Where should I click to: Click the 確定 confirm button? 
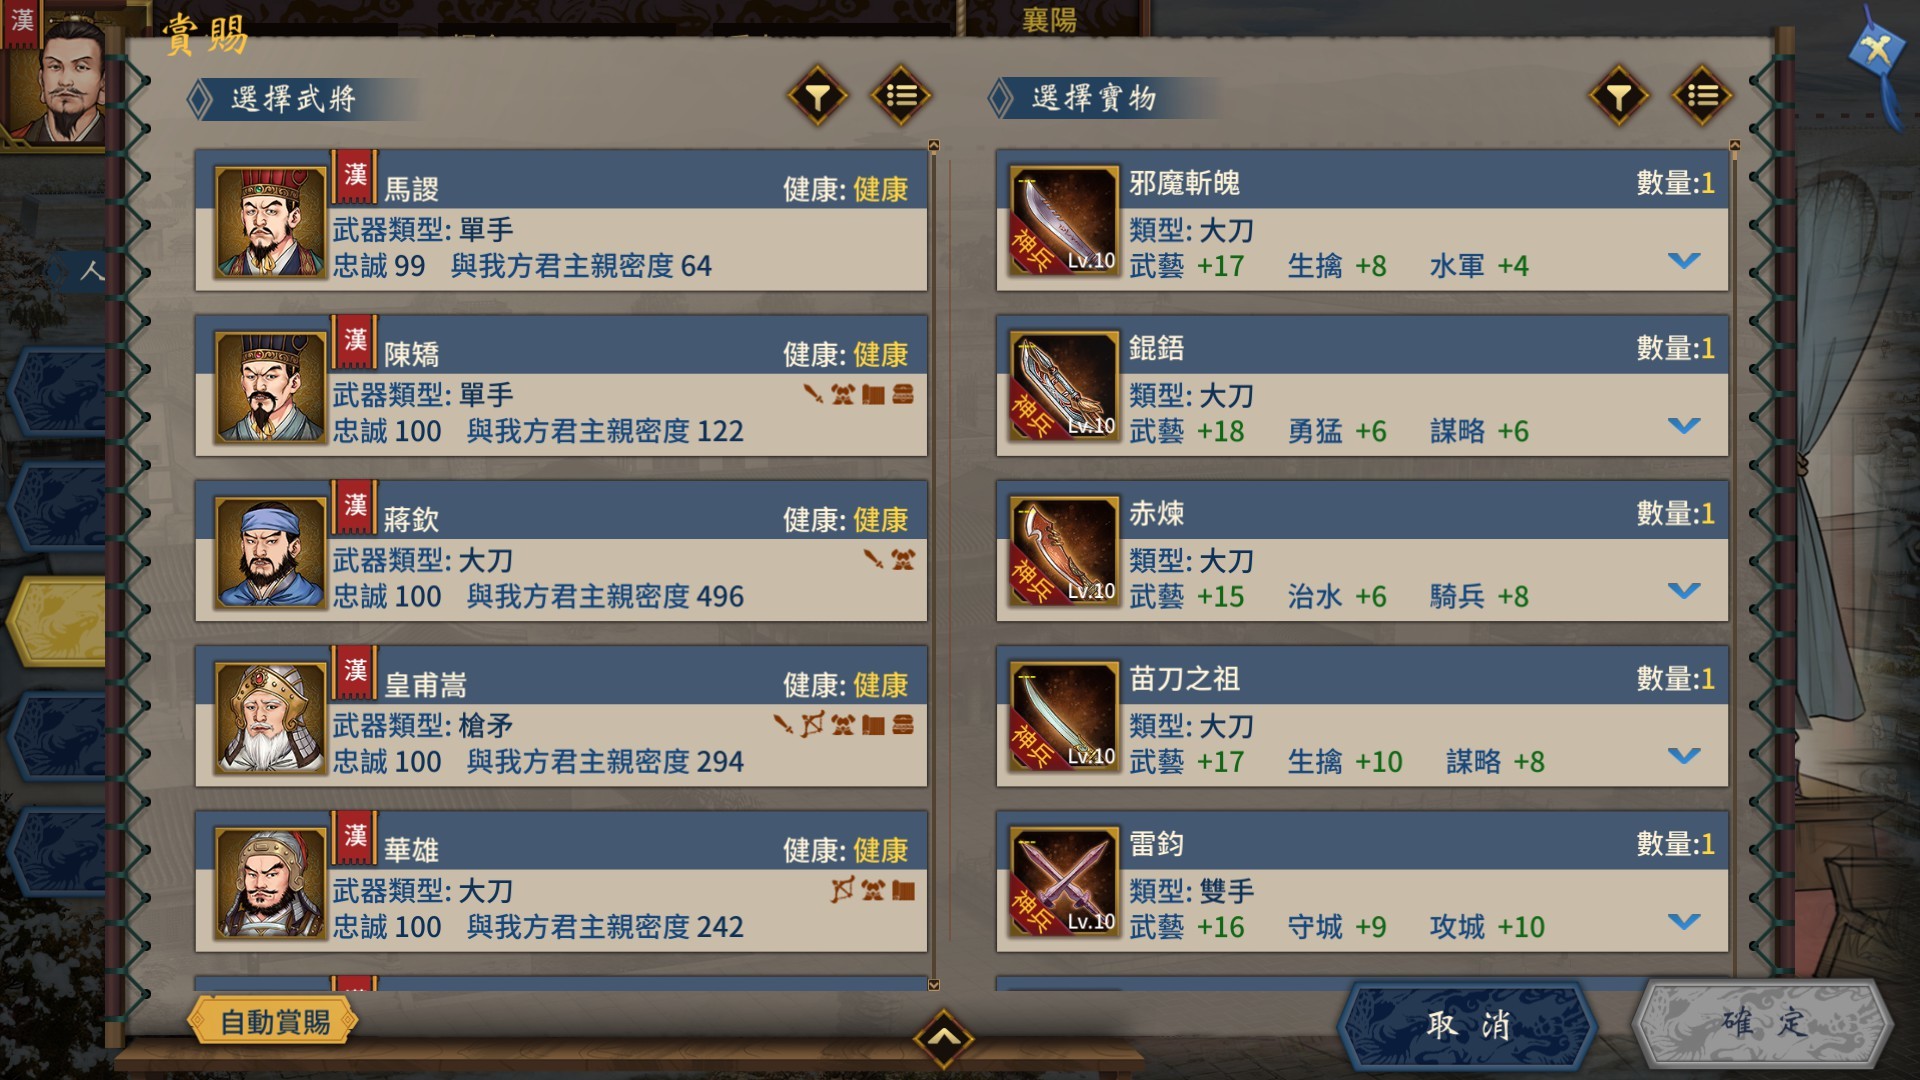[1763, 1025]
